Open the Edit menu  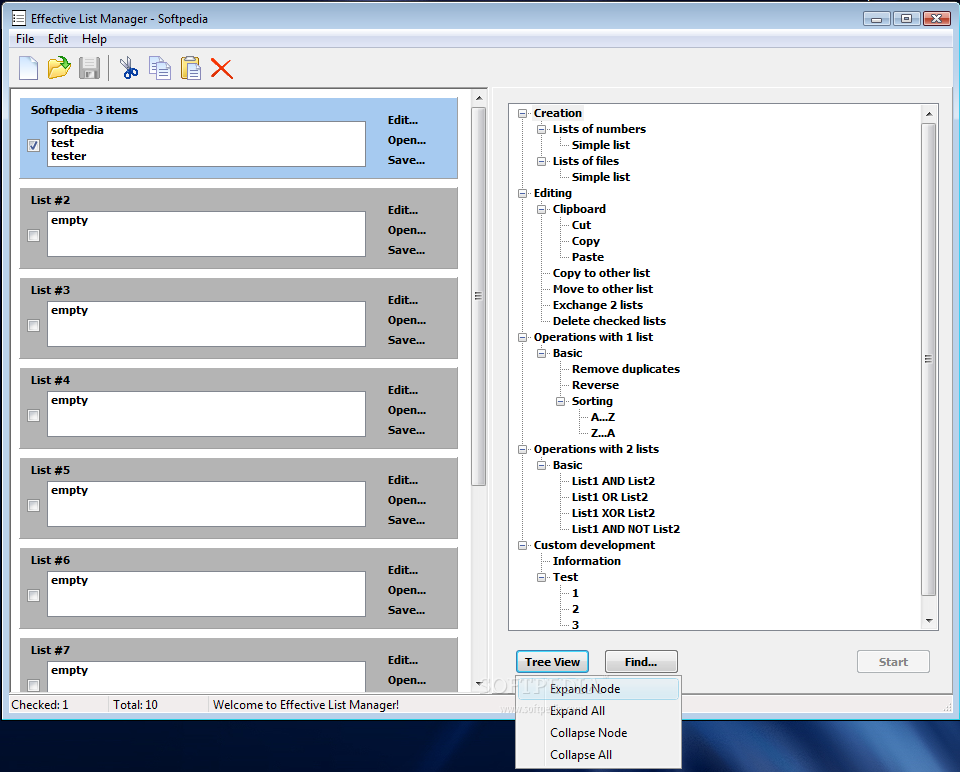(58, 39)
